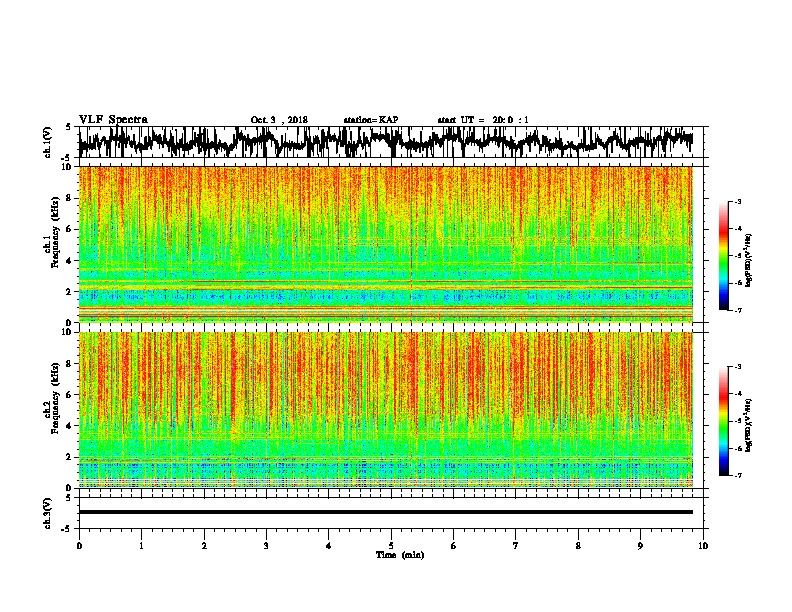
Task: Click the time axis tick label "4"
Action: (329, 546)
